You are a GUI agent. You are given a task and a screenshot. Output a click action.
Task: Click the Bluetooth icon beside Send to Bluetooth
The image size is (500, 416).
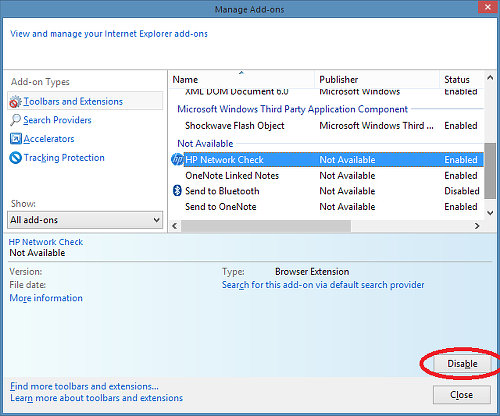177,191
